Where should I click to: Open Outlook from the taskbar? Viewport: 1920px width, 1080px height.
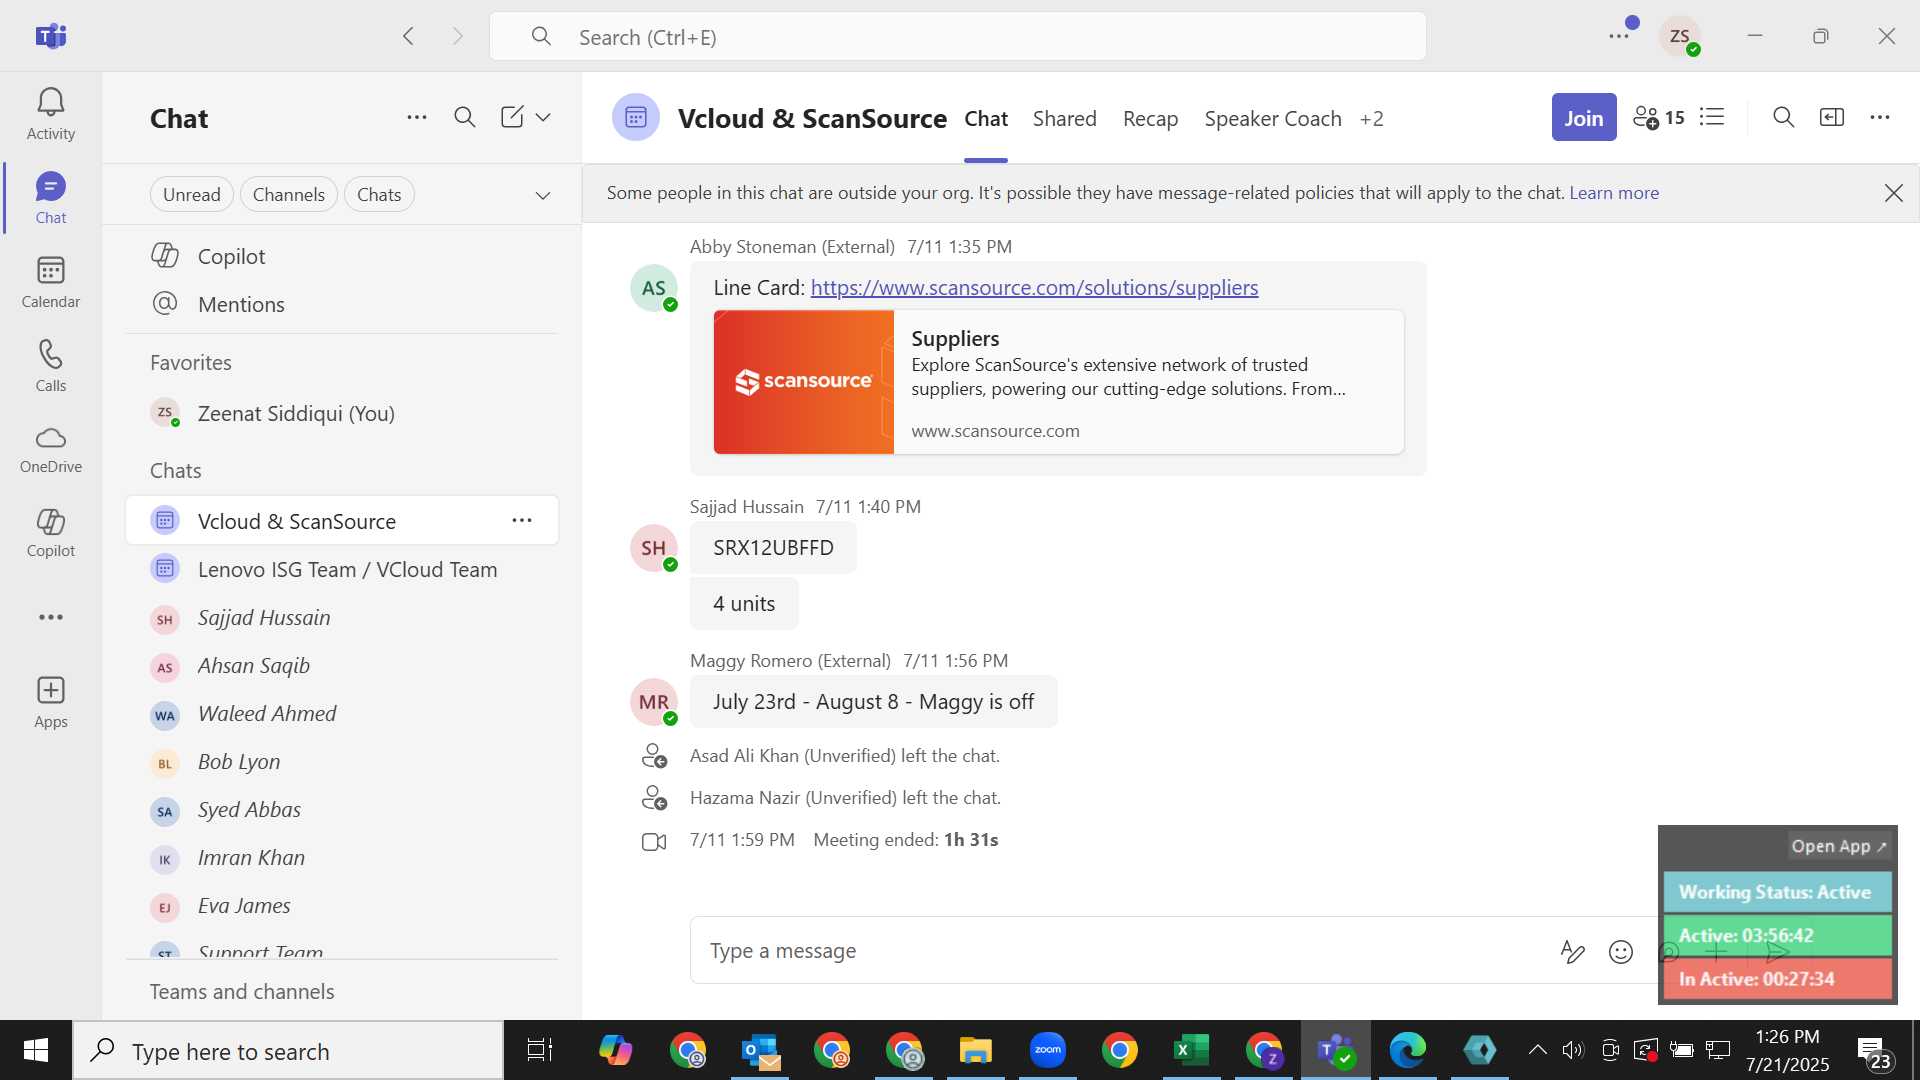click(761, 1050)
